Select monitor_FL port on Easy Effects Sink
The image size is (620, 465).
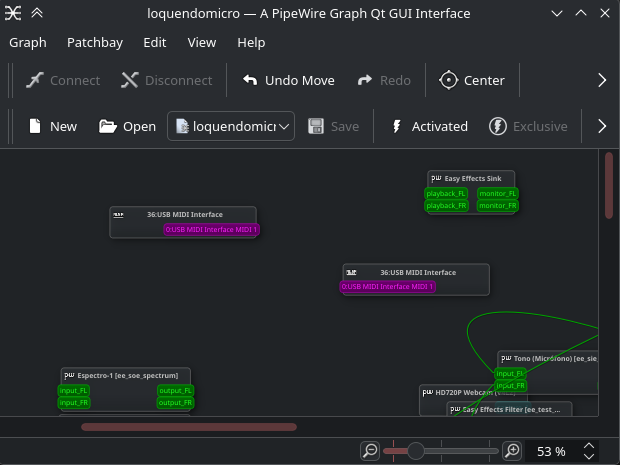pyautogui.click(x=497, y=193)
